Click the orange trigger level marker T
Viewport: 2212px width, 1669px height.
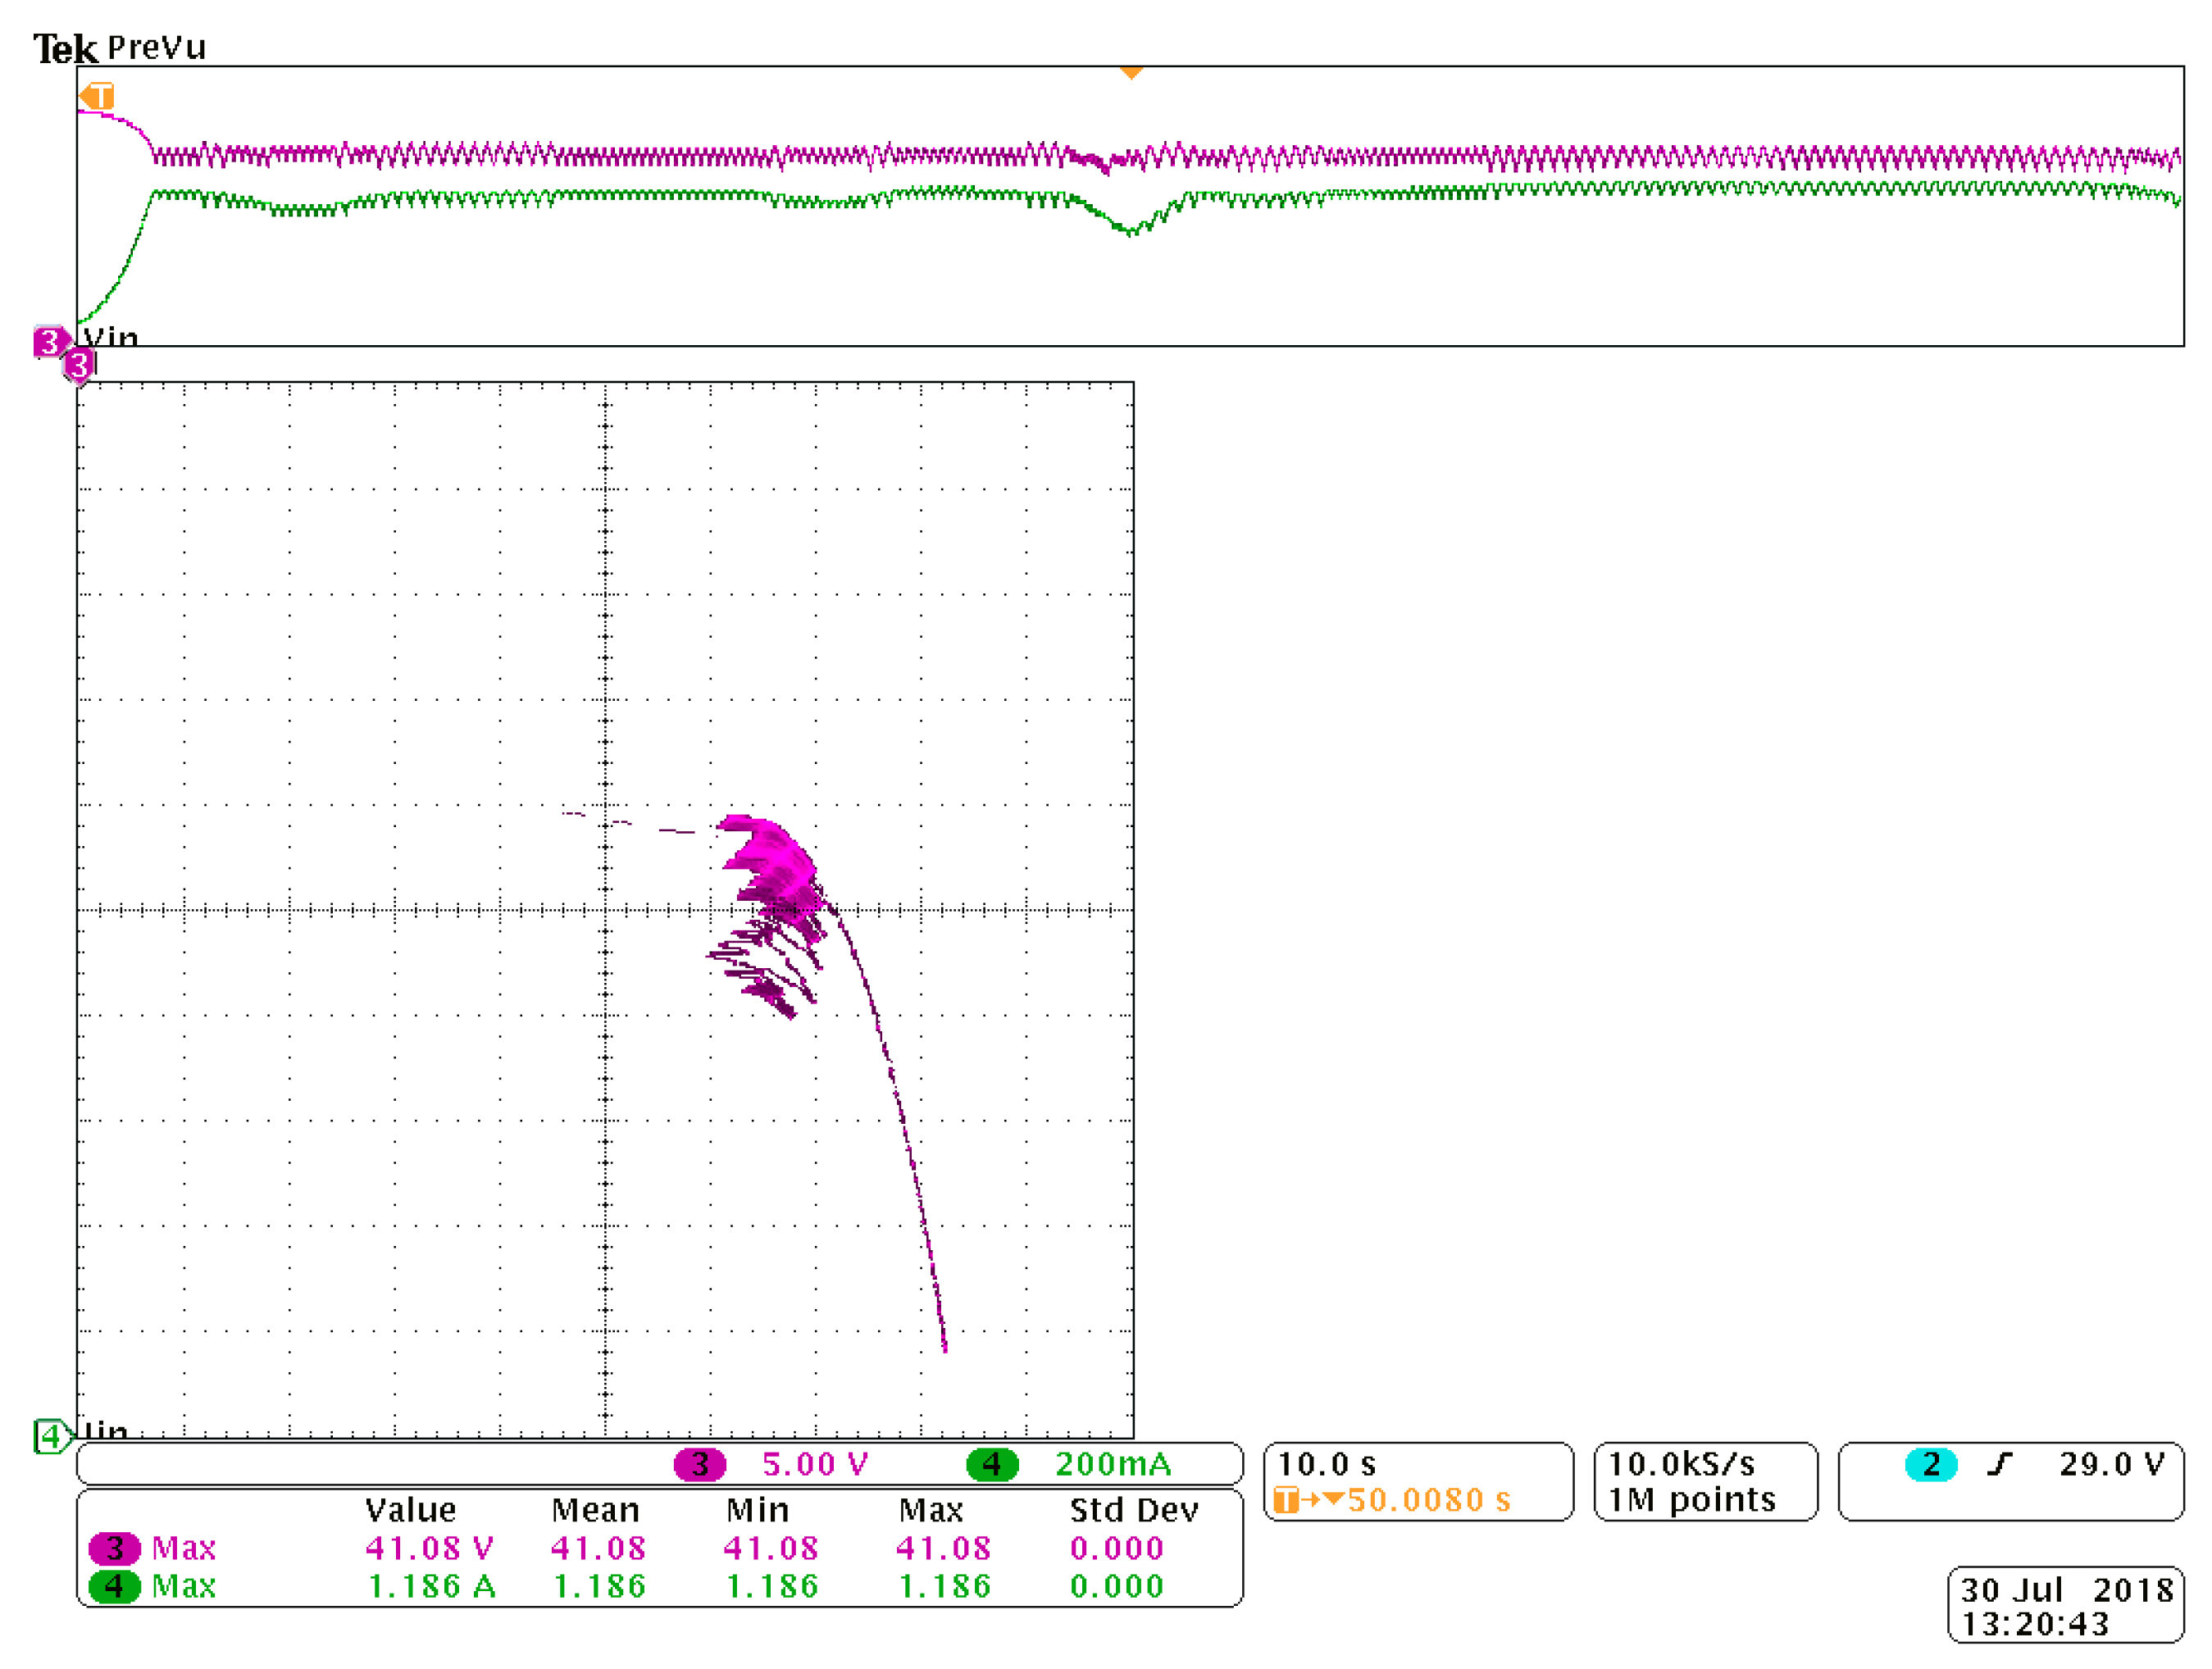98,97
